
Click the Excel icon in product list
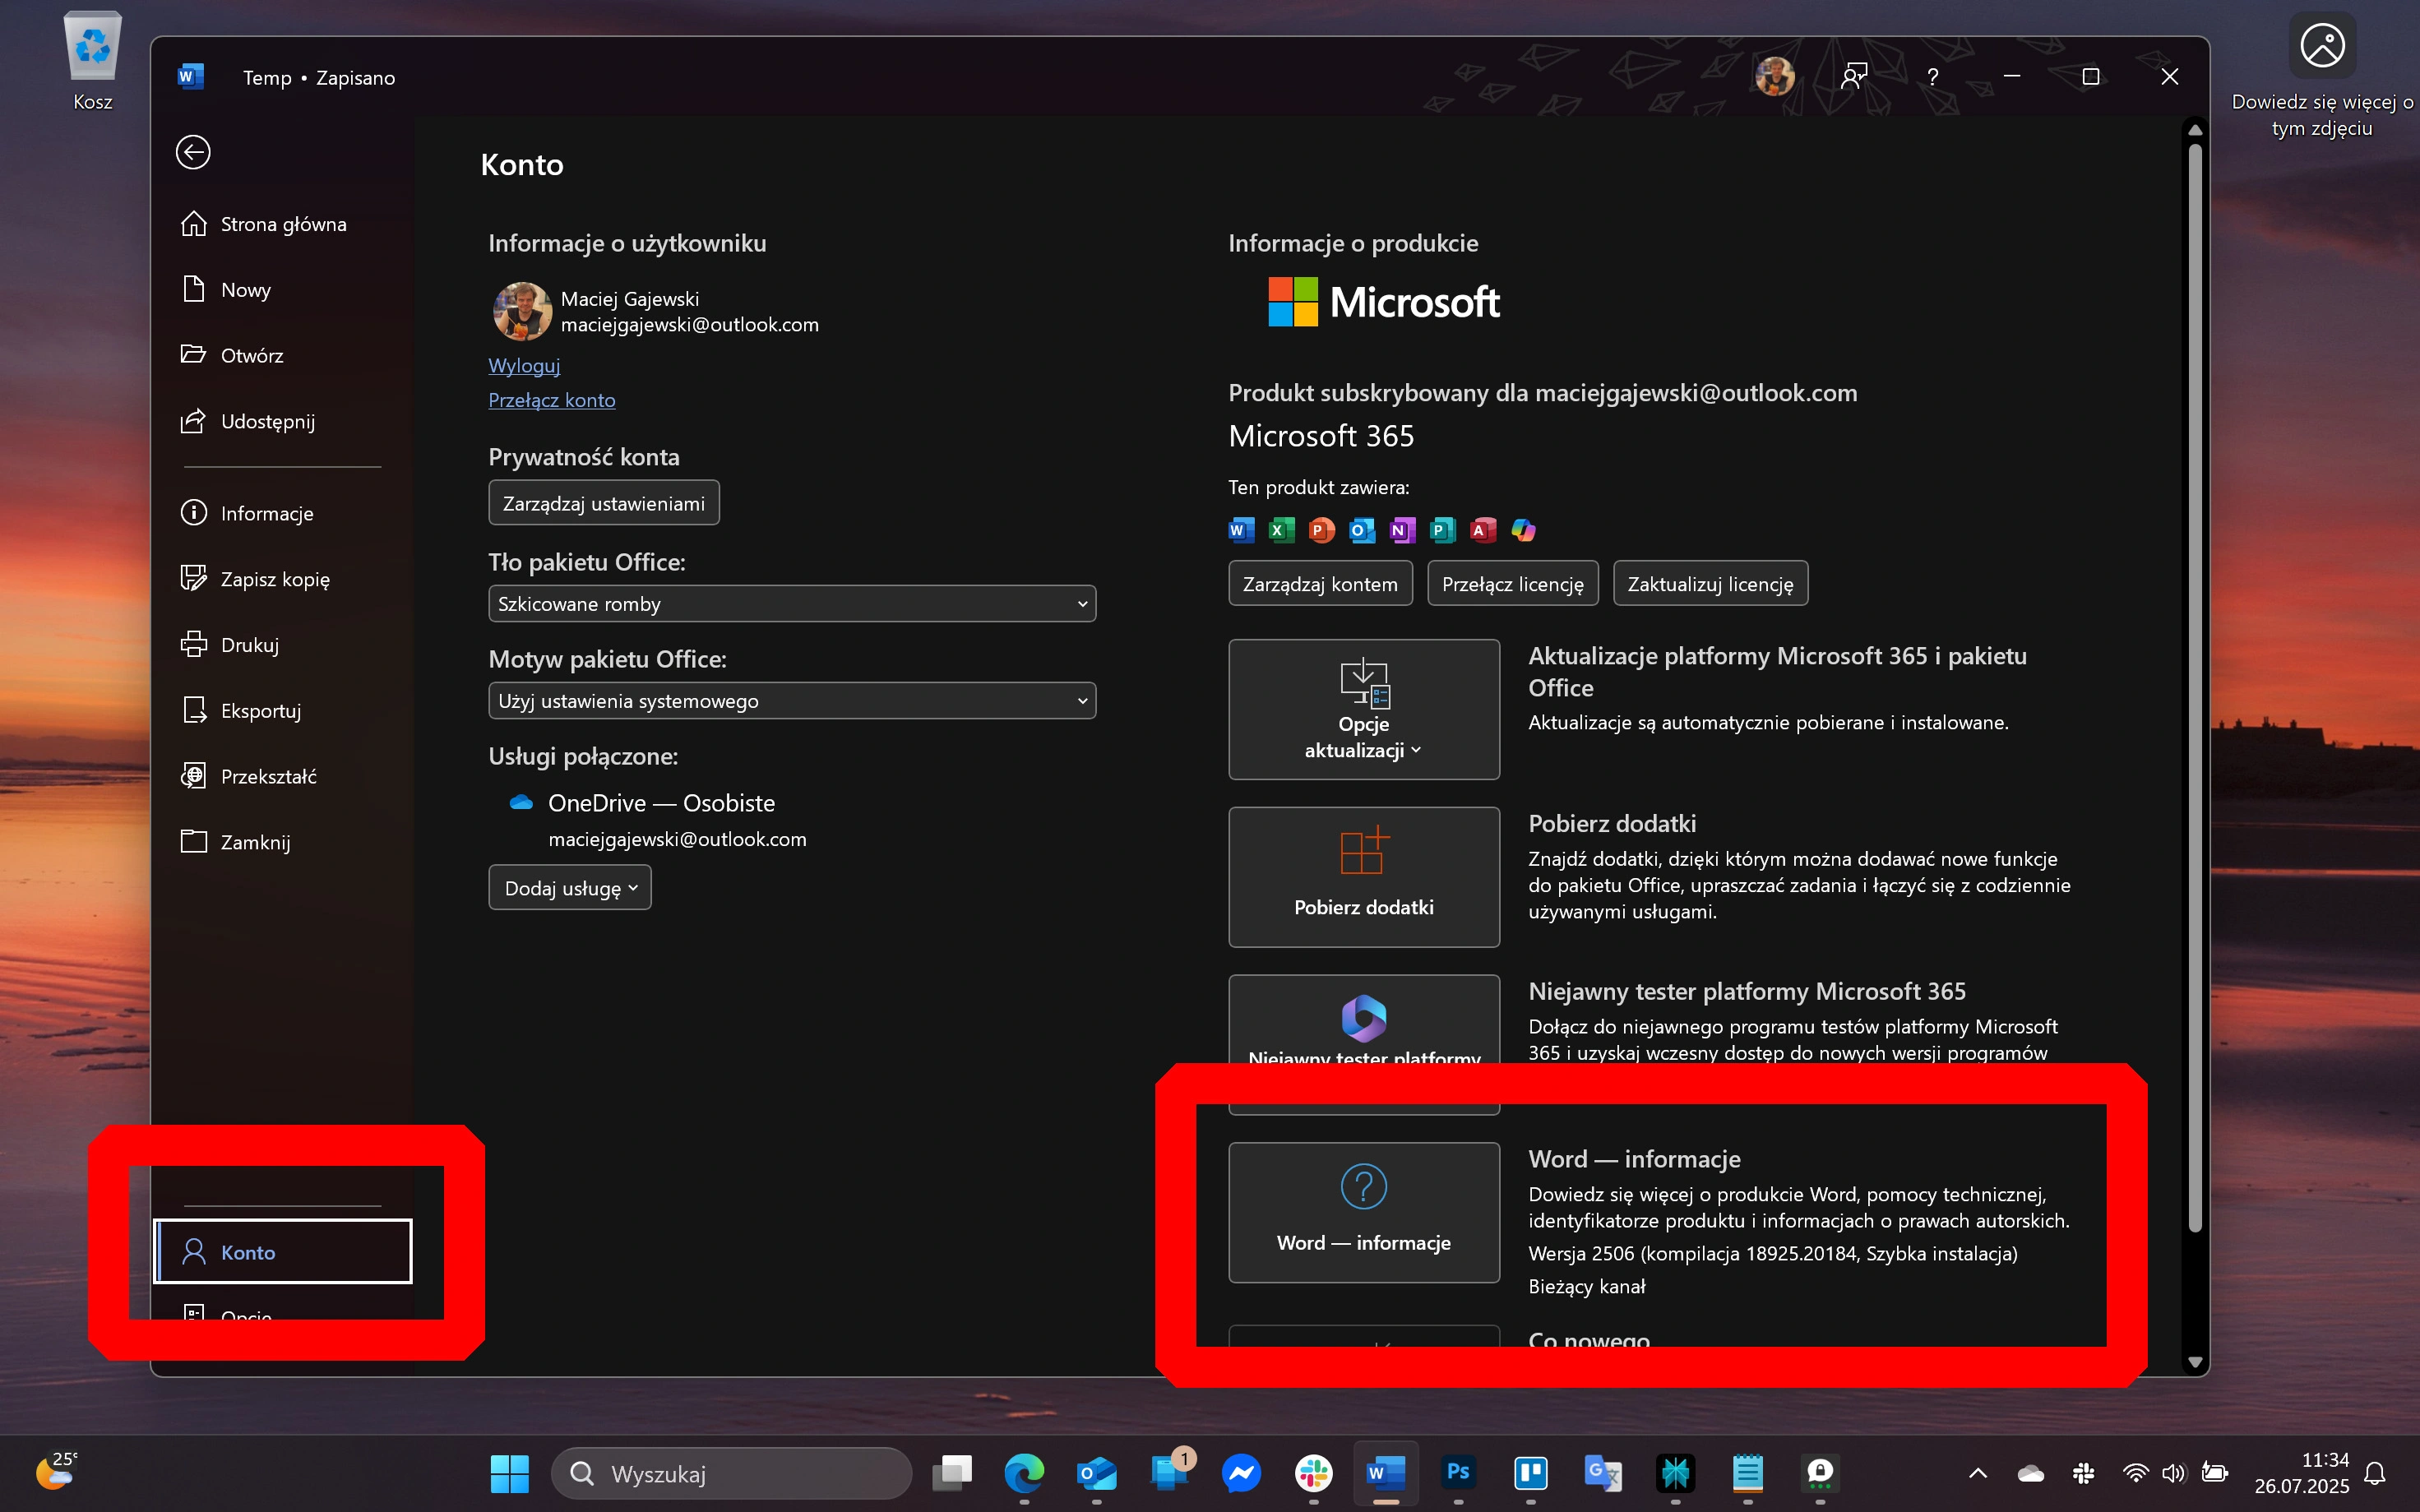point(1281,530)
